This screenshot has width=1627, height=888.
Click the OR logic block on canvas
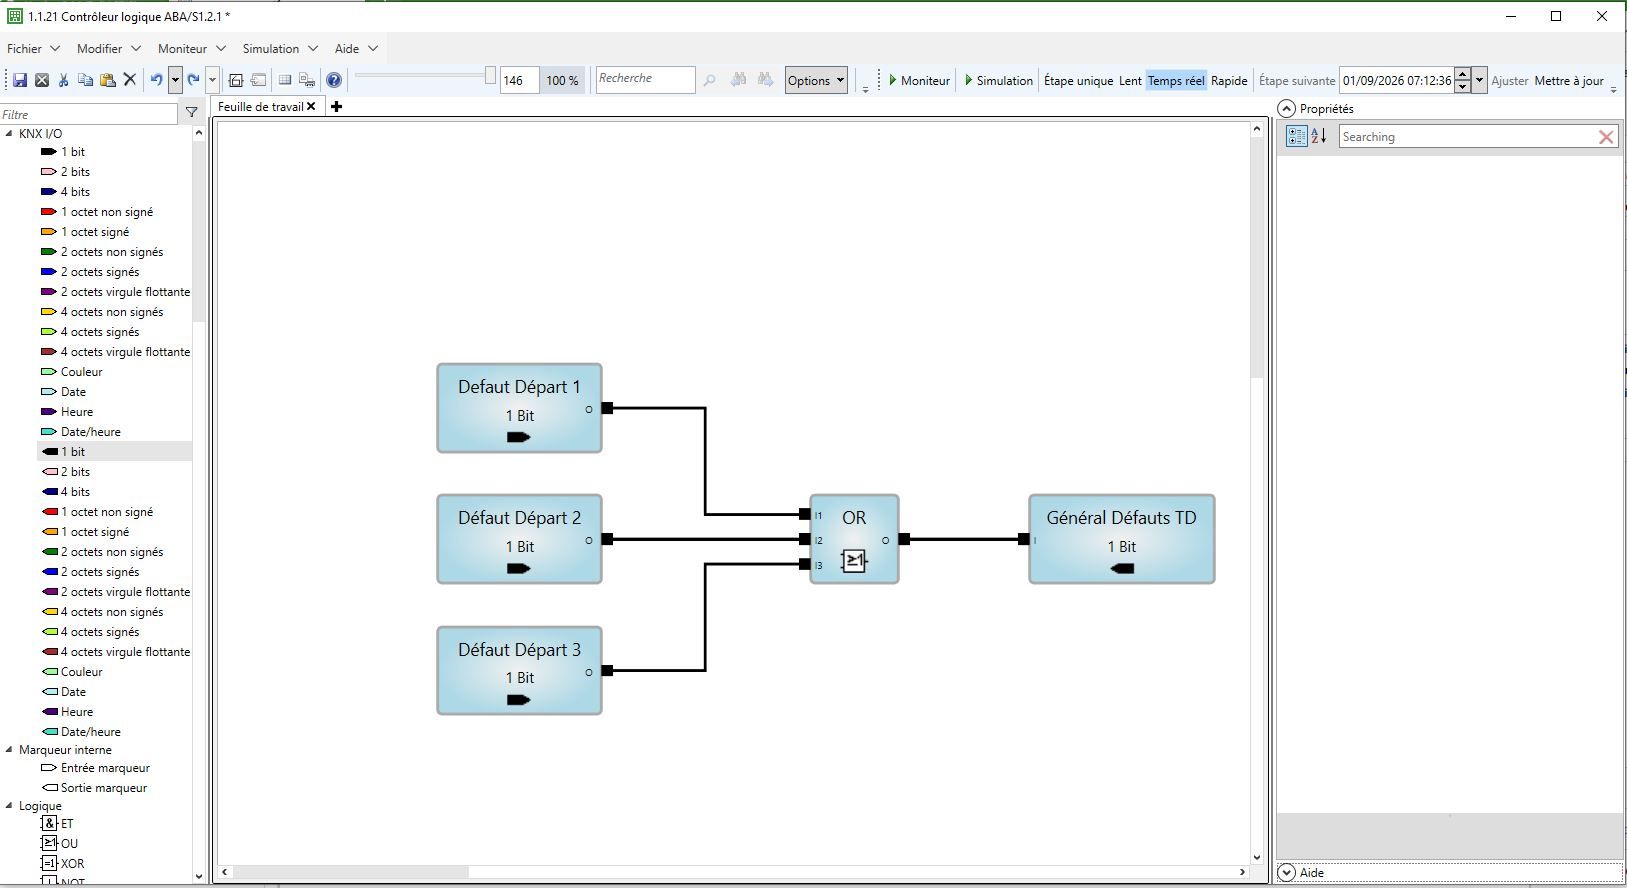pyautogui.click(x=854, y=539)
